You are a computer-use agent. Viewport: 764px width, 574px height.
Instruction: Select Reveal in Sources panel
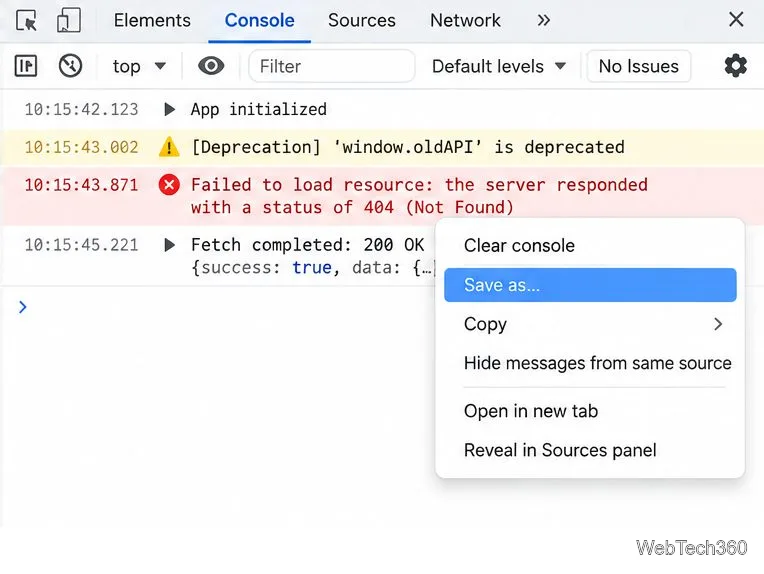coord(590,450)
